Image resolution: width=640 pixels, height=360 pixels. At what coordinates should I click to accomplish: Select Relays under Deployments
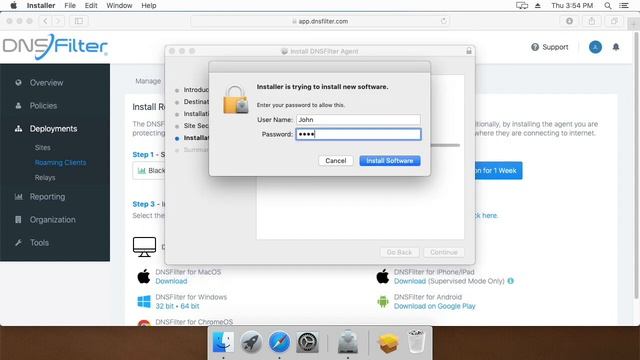45,178
